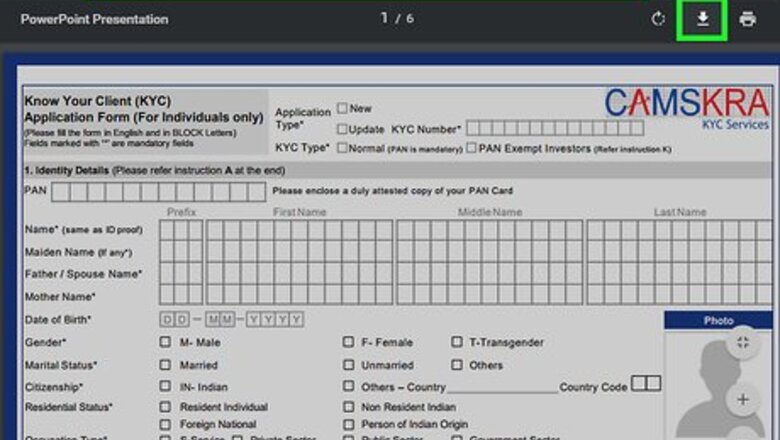Tick the Foreign National checkbox
780x440 pixels.
[165, 424]
